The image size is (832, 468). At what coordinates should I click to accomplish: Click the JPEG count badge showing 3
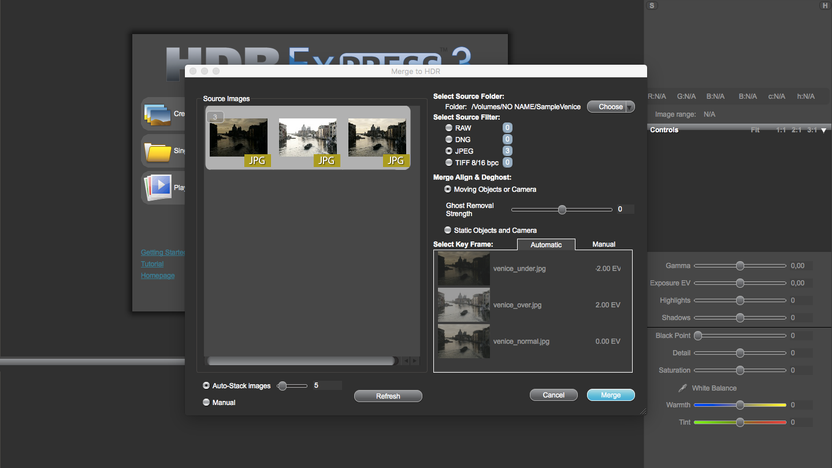click(507, 151)
